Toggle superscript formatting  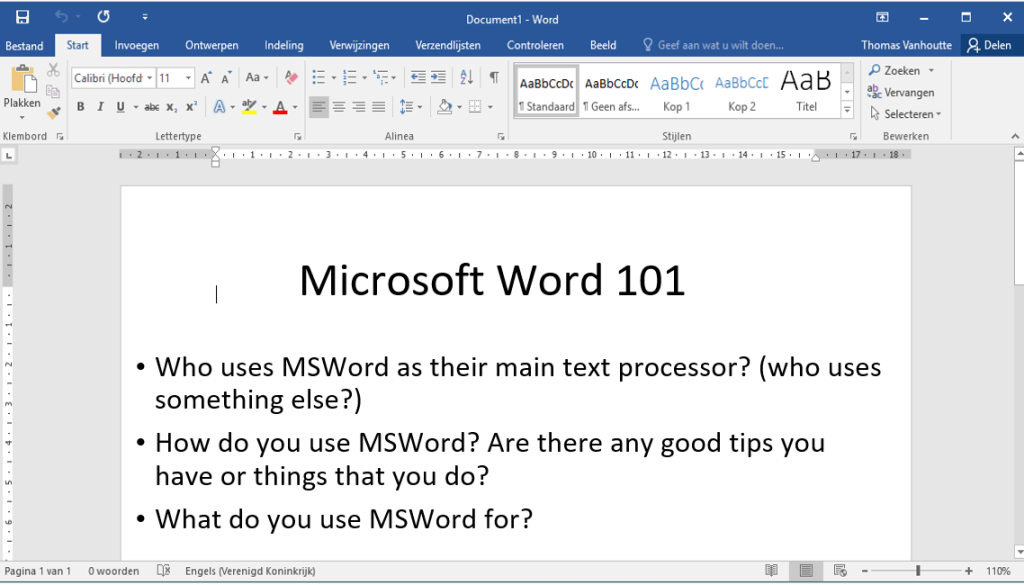[x=191, y=106]
